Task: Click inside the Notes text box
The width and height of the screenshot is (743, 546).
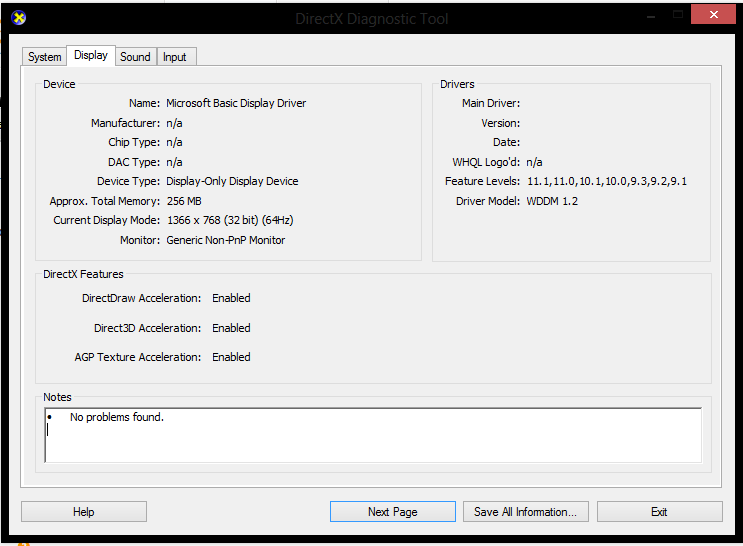Action: tap(373, 435)
